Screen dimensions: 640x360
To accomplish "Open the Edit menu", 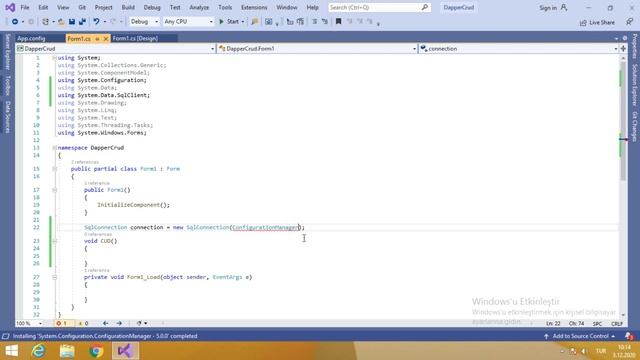I will [43, 7].
